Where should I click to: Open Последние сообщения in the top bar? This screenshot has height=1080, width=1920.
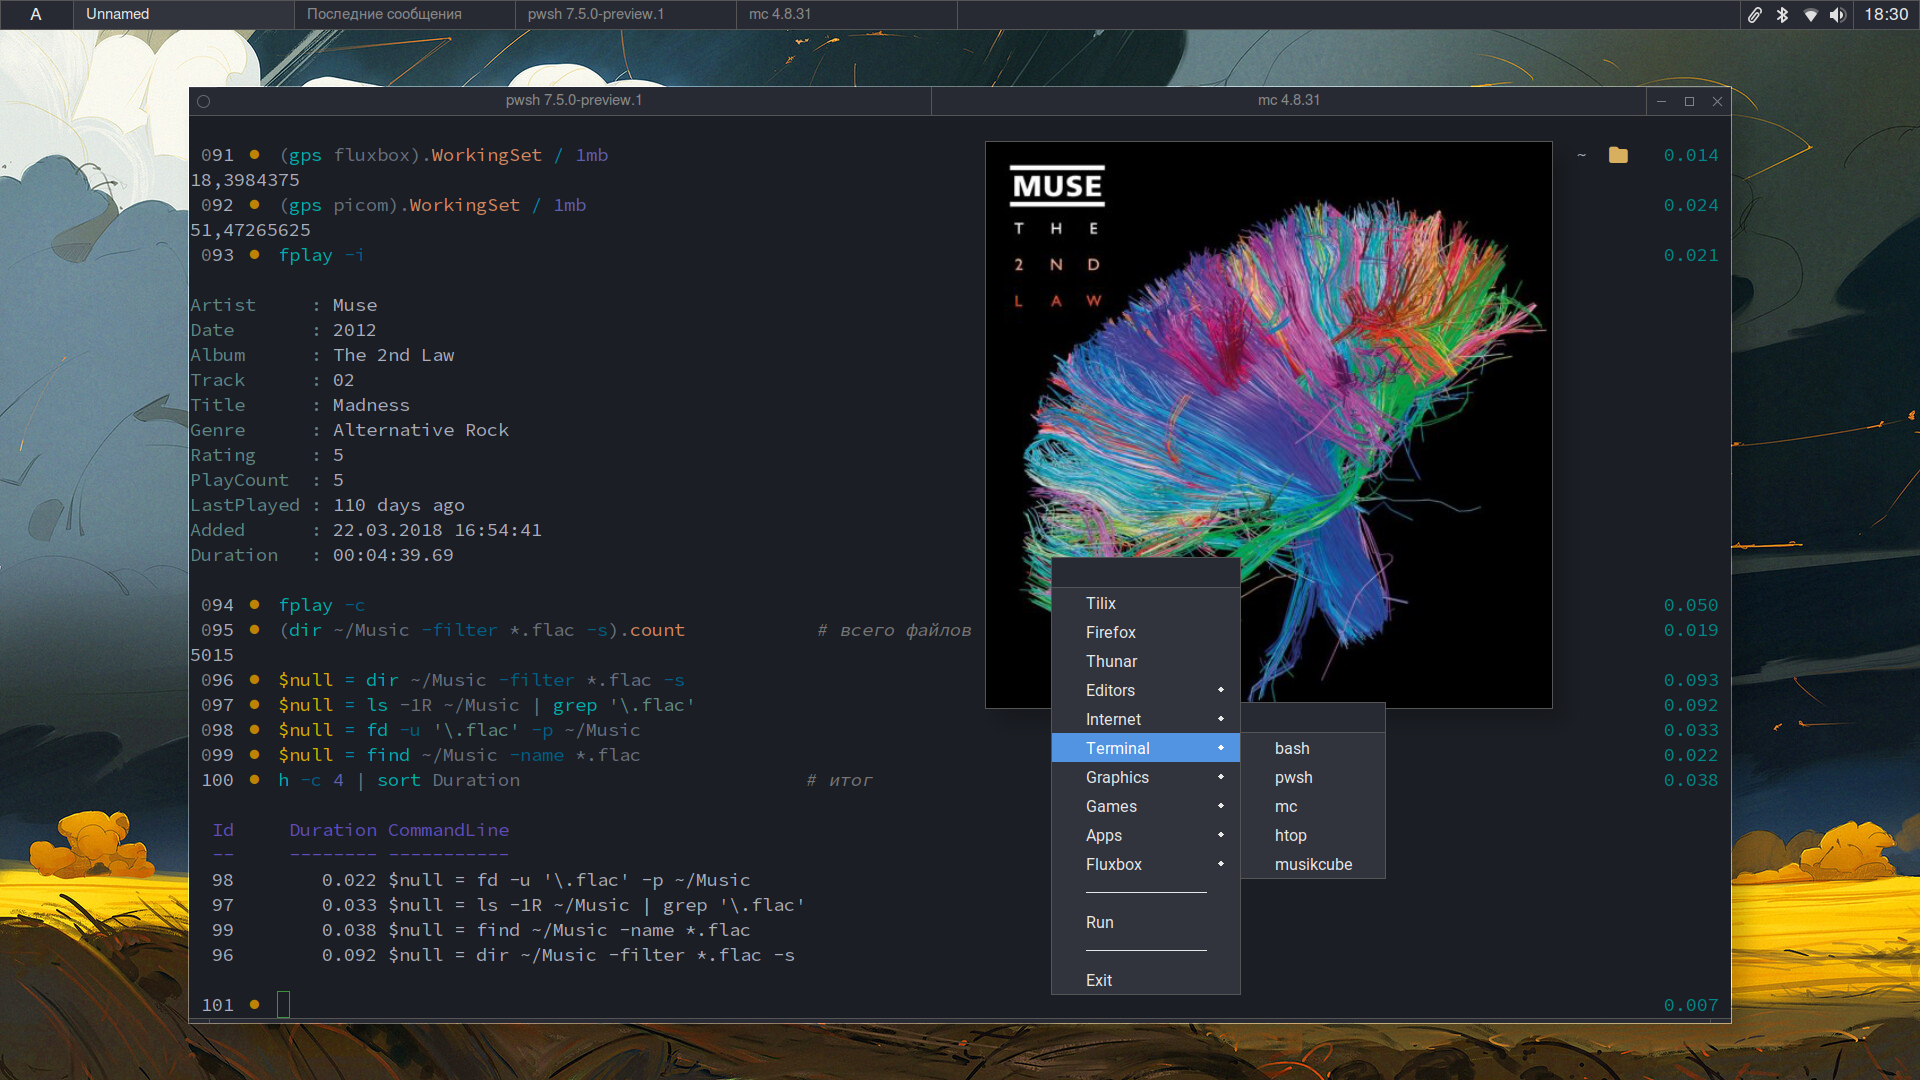point(405,14)
